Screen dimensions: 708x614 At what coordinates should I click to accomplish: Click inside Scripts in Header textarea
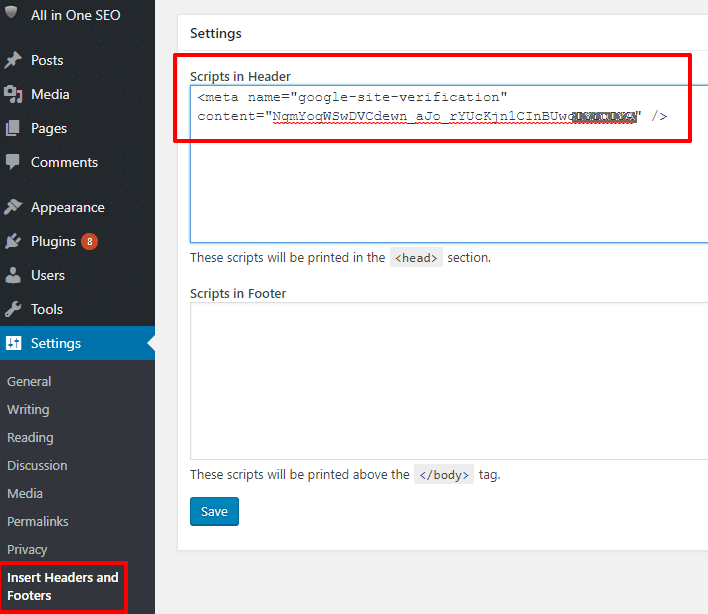(449, 163)
